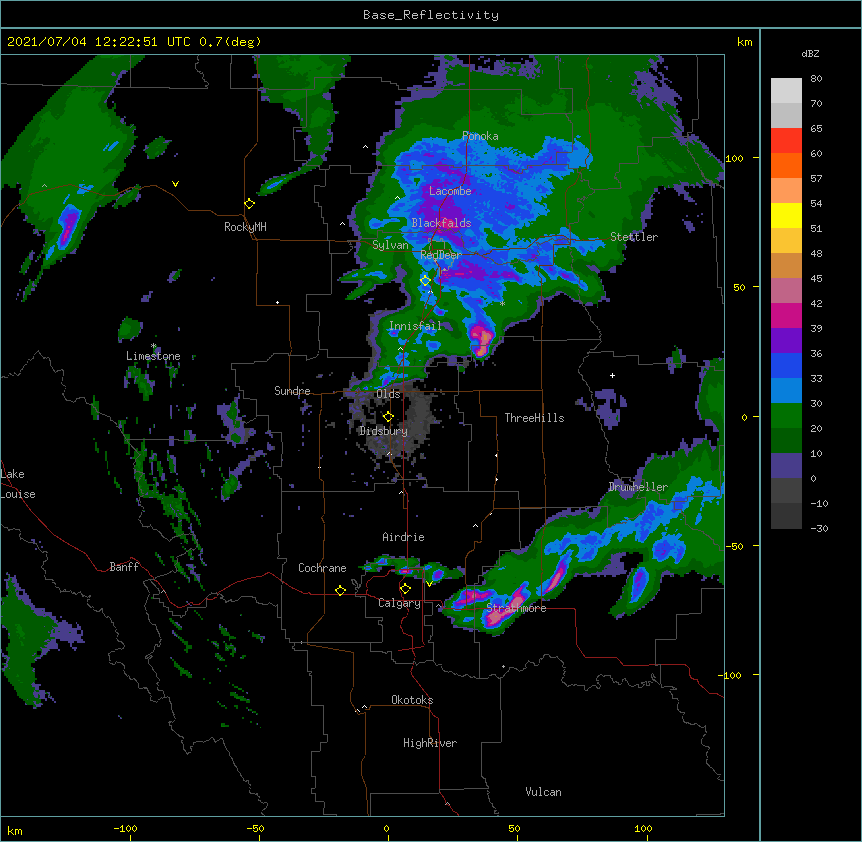Click the gold 48-51 dBZ legend swatch
Image resolution: width=862 pixels, height=842 pixels.
(x=786, y=241)
